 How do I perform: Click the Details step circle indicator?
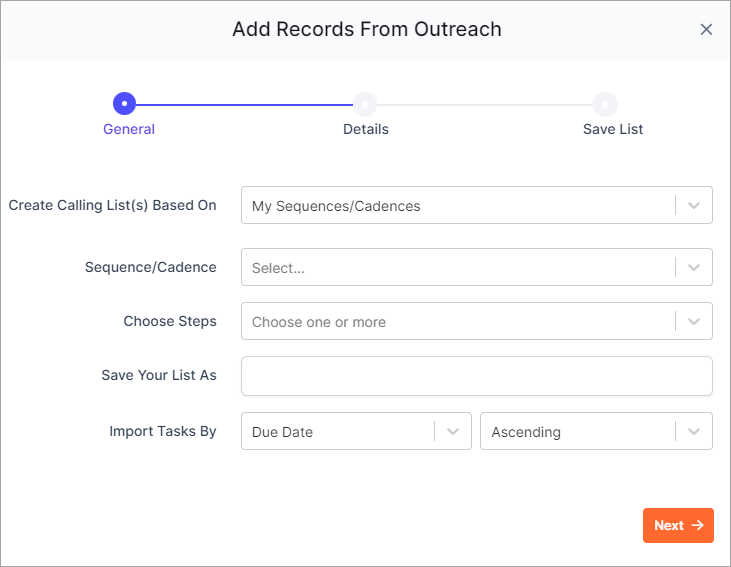tap(365, 104)
